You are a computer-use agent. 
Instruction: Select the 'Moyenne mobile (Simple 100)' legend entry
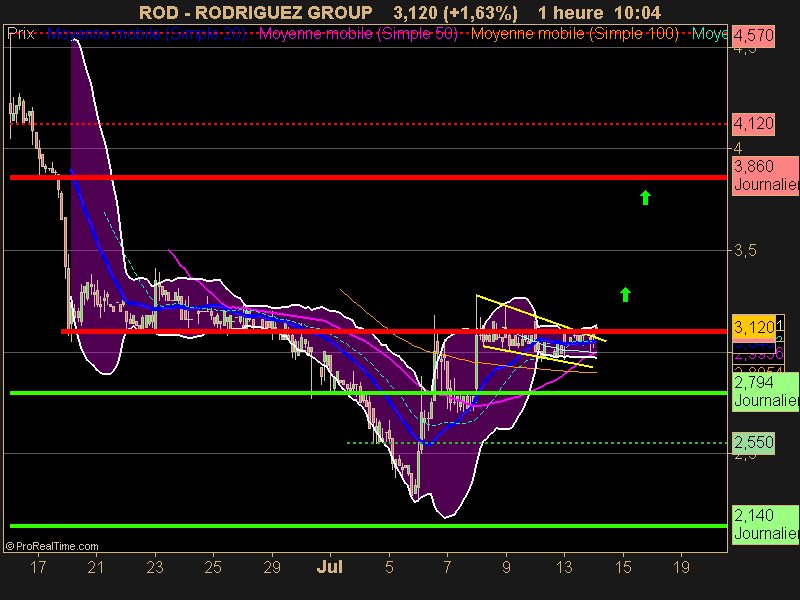pyautogui.click(x=575, y=34)
